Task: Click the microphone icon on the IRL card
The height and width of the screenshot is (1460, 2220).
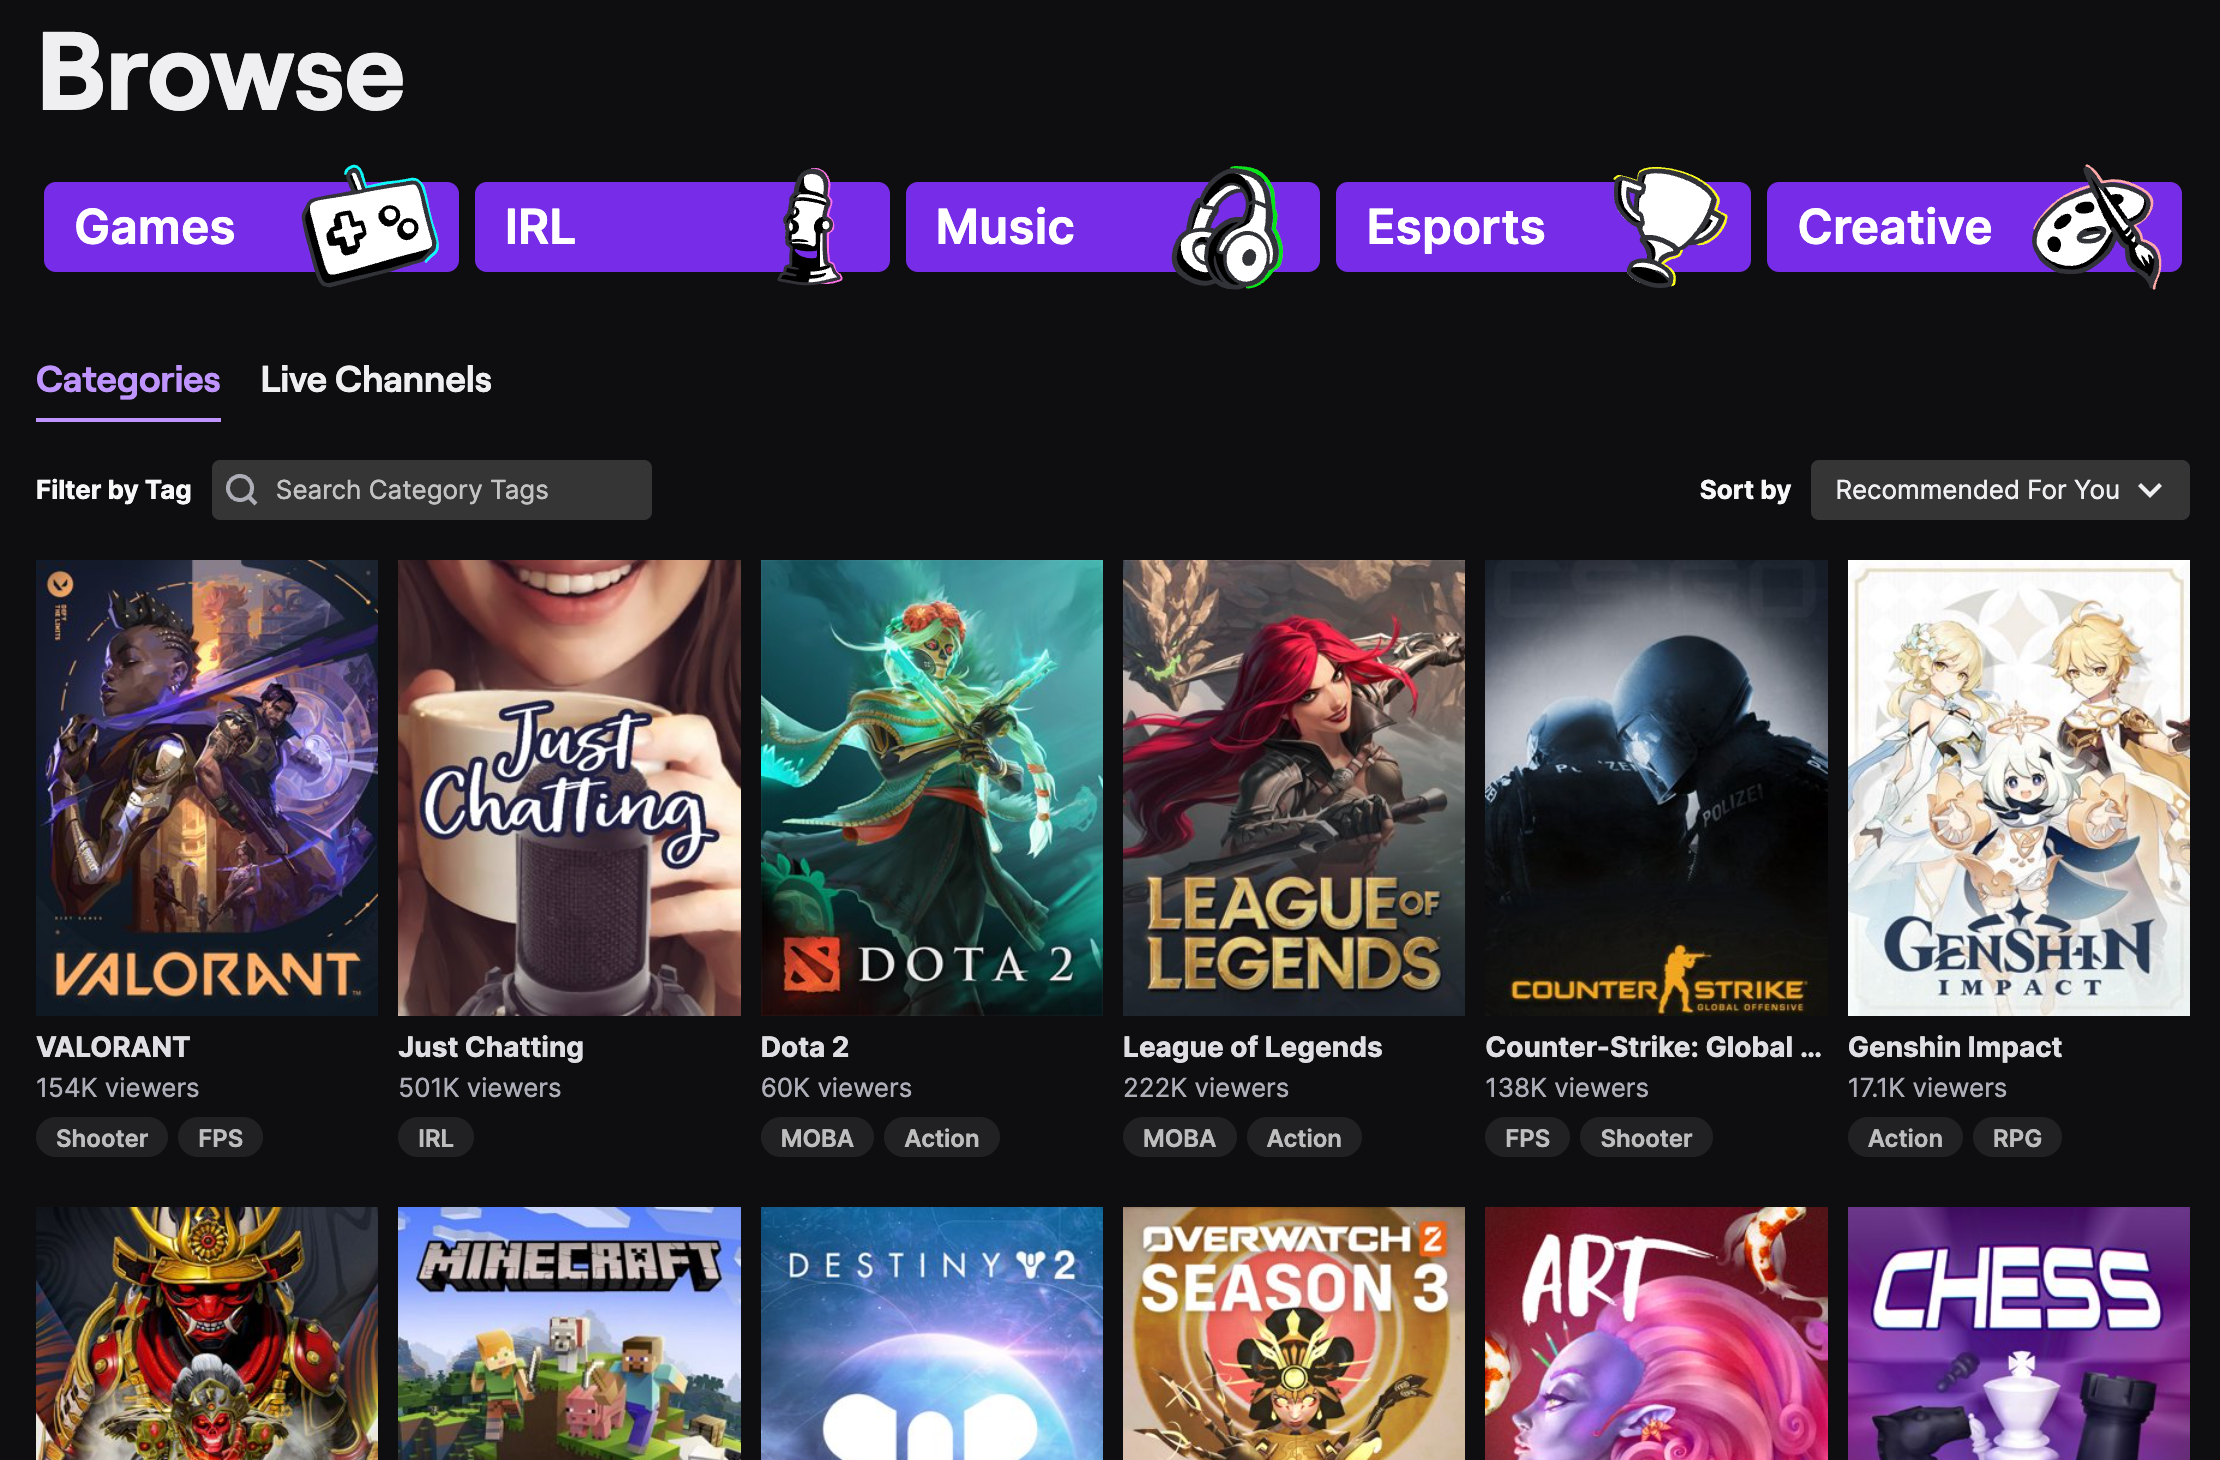Action: click(809, 226)
